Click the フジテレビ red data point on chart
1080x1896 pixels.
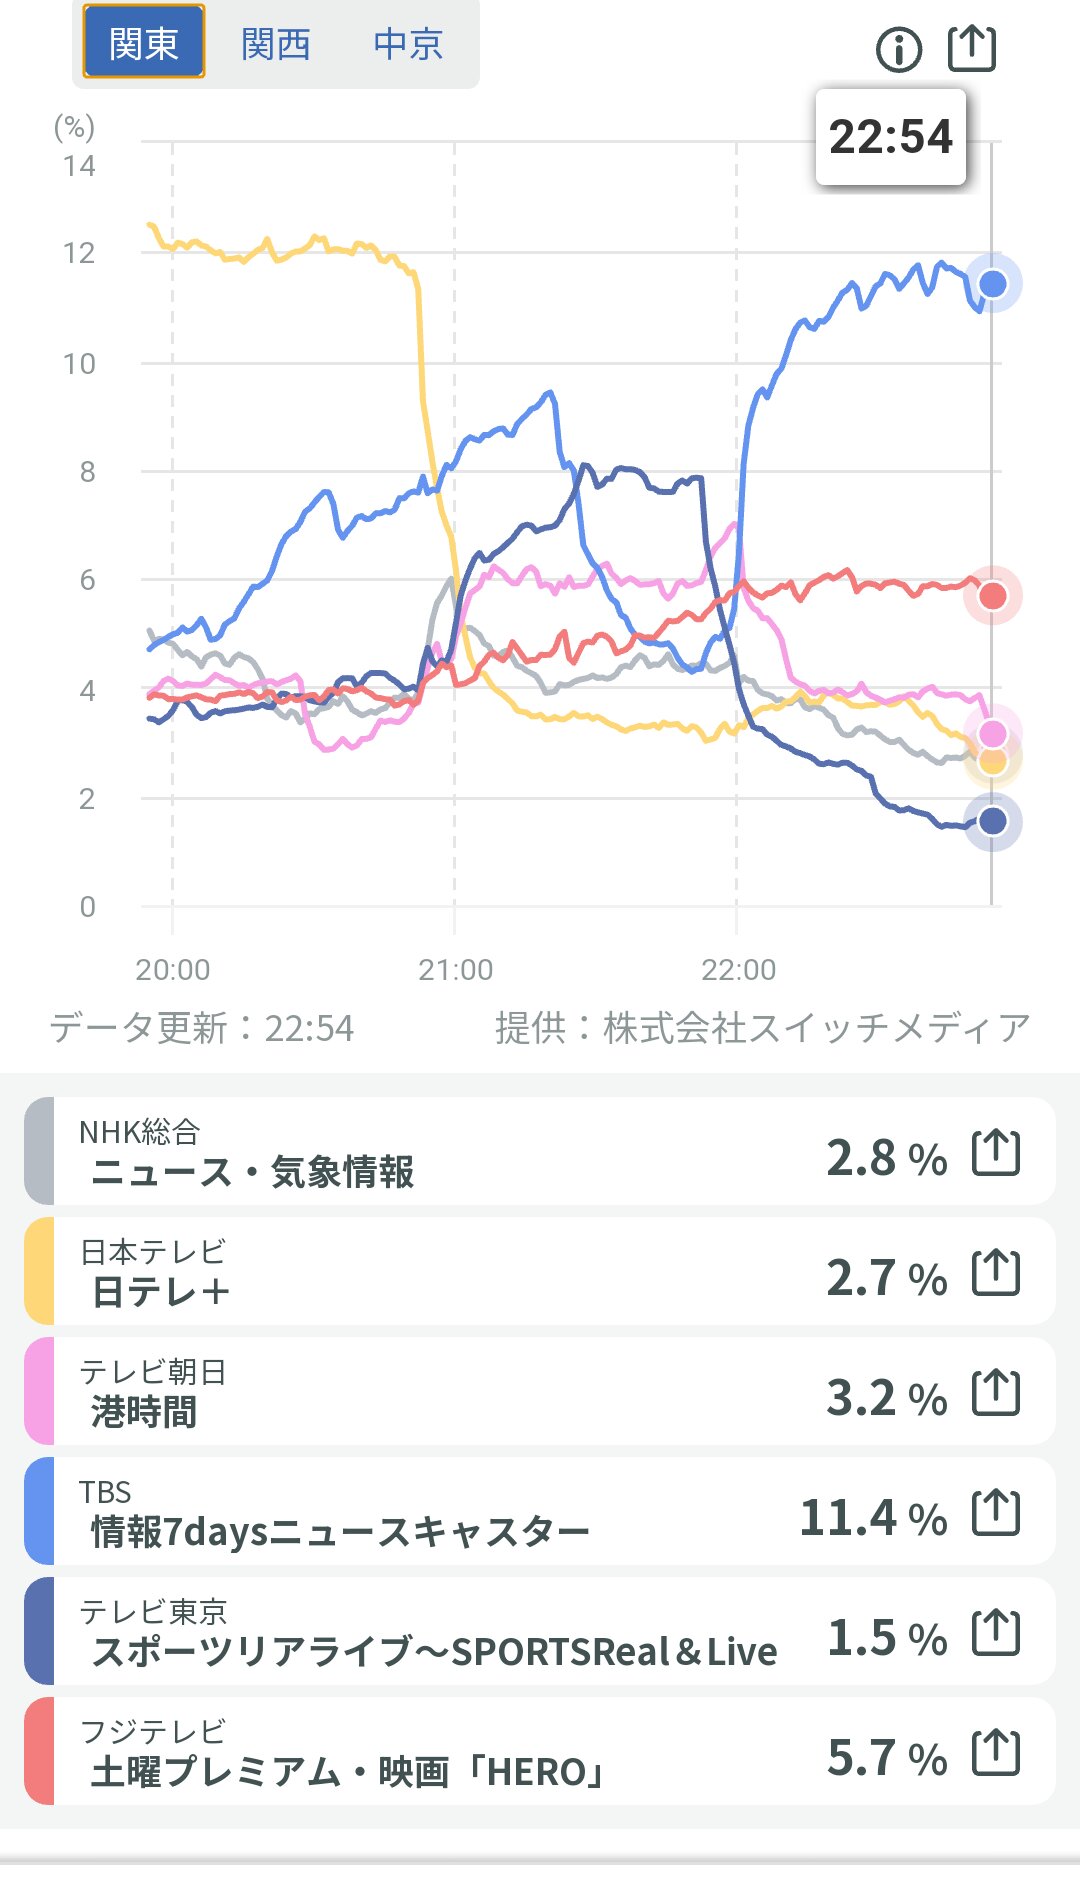click(x=992, y=596)
